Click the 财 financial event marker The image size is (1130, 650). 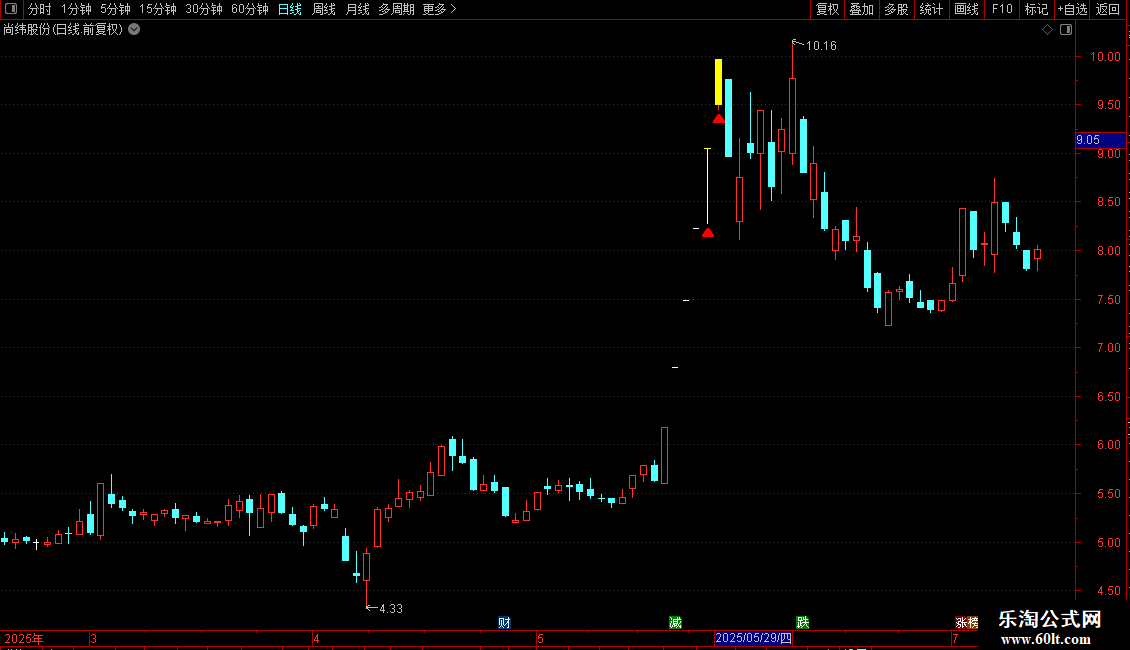[504, 623]
